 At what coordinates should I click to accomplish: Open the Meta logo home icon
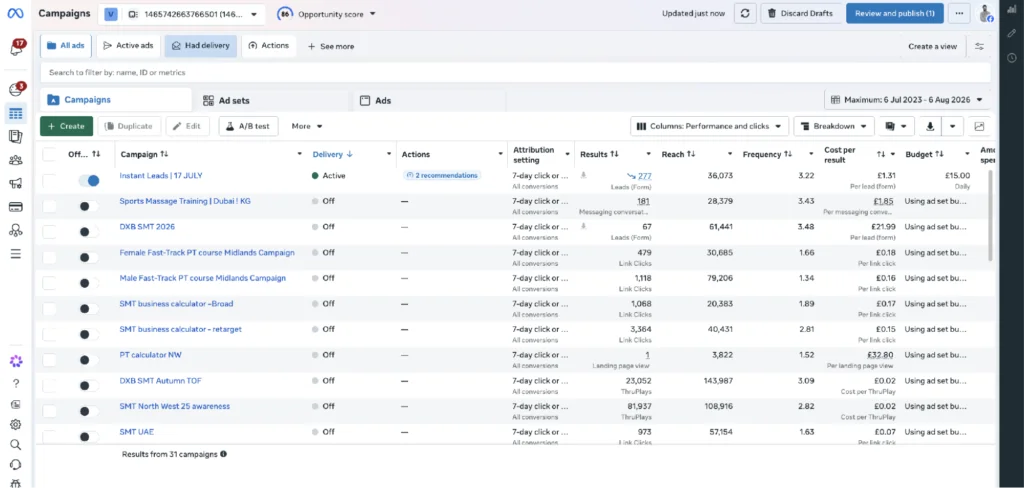pyautogui.click(x=16, y=14)
